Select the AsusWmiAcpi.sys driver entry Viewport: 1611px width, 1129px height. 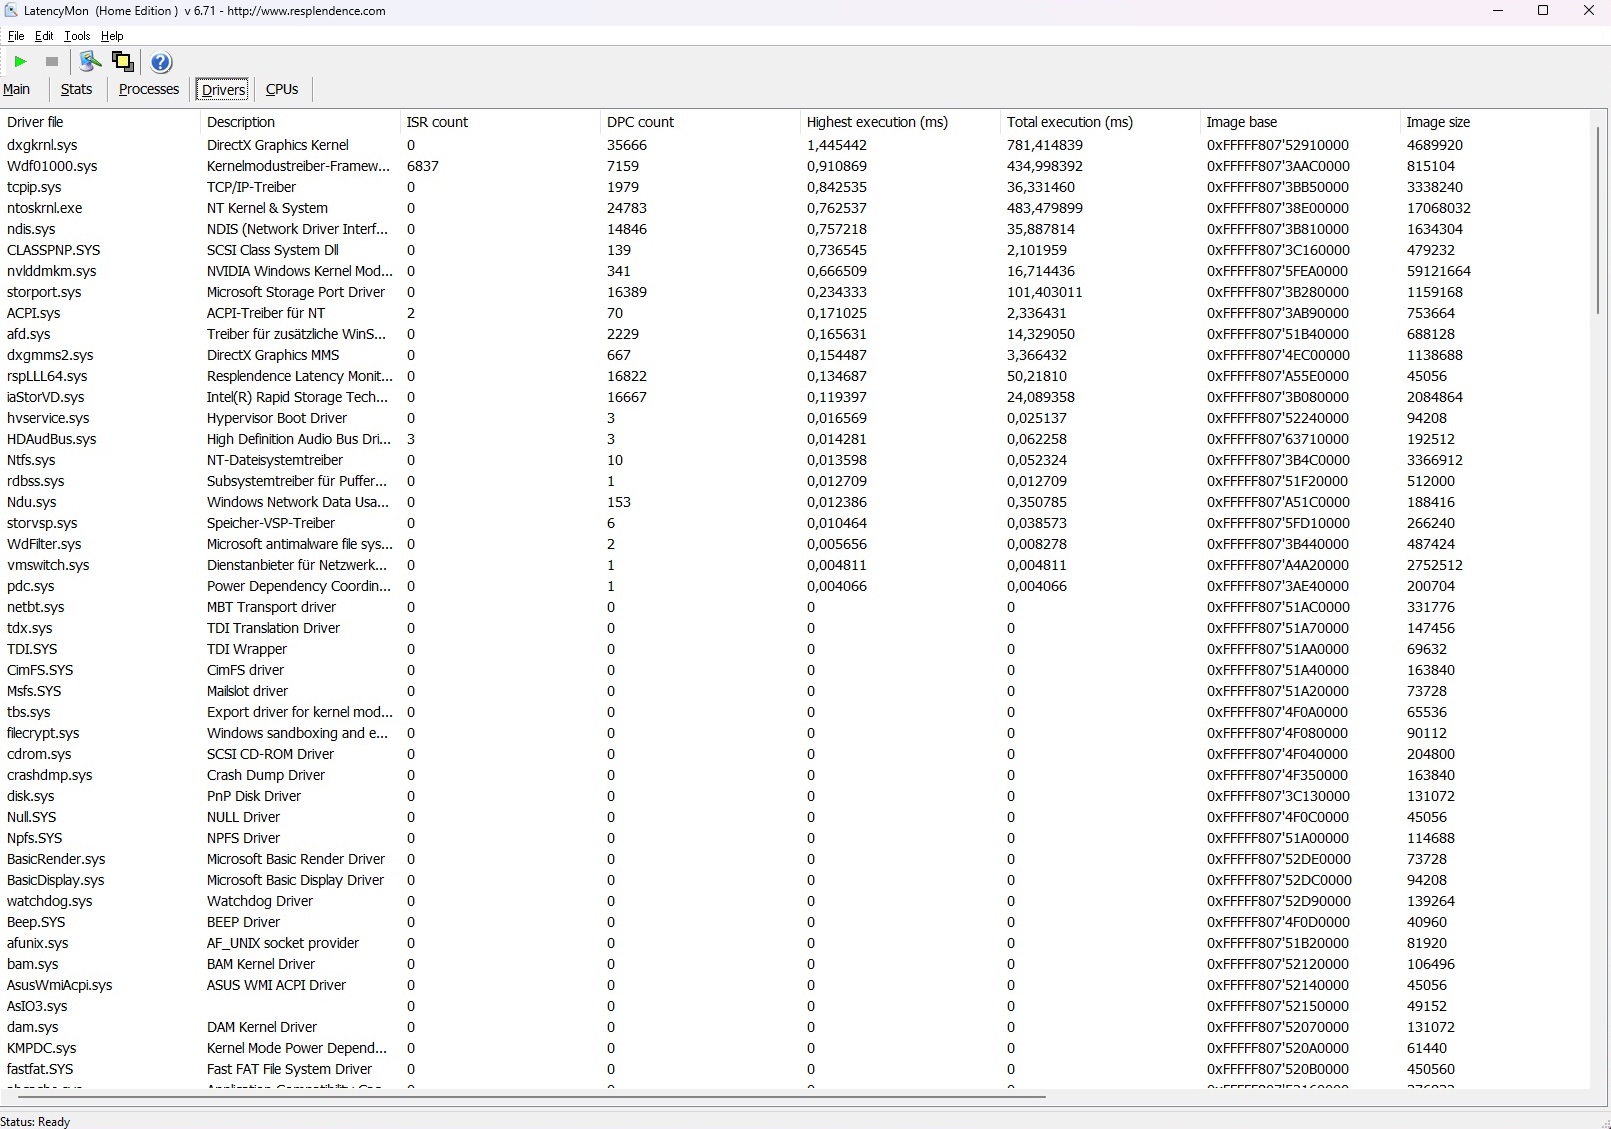click(x=60, y=985)
